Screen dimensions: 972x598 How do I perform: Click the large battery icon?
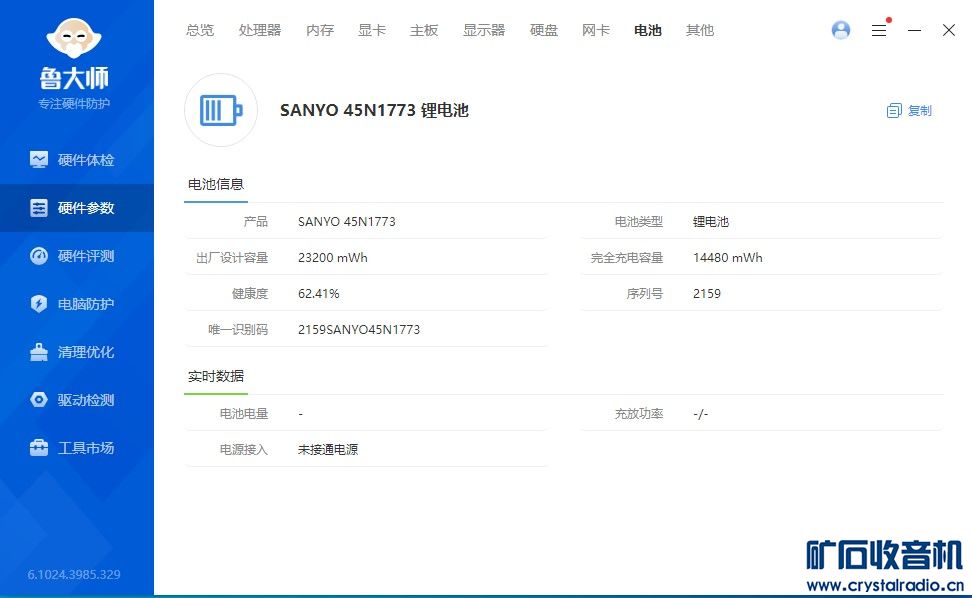221,110
